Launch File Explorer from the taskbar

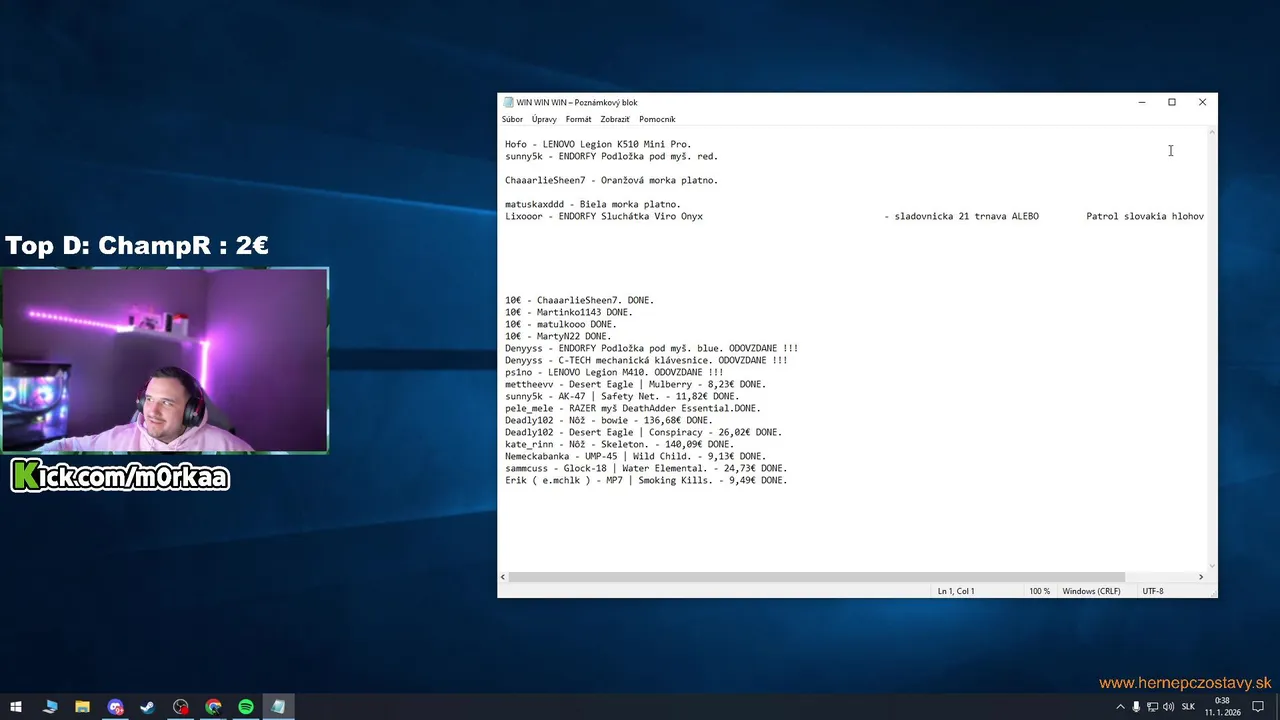click(83, 707)
